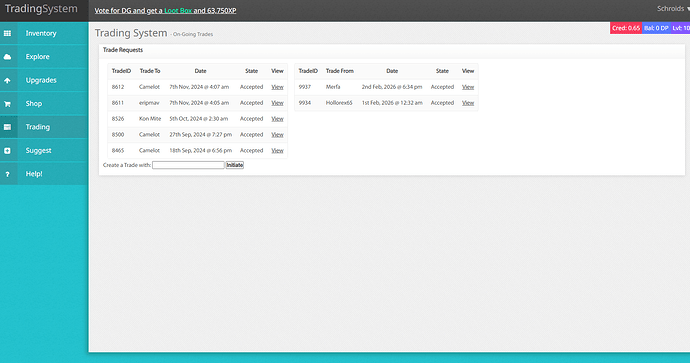Open the Inventory menu item
This screenshot has height=363, width=690.
[44, 33]
